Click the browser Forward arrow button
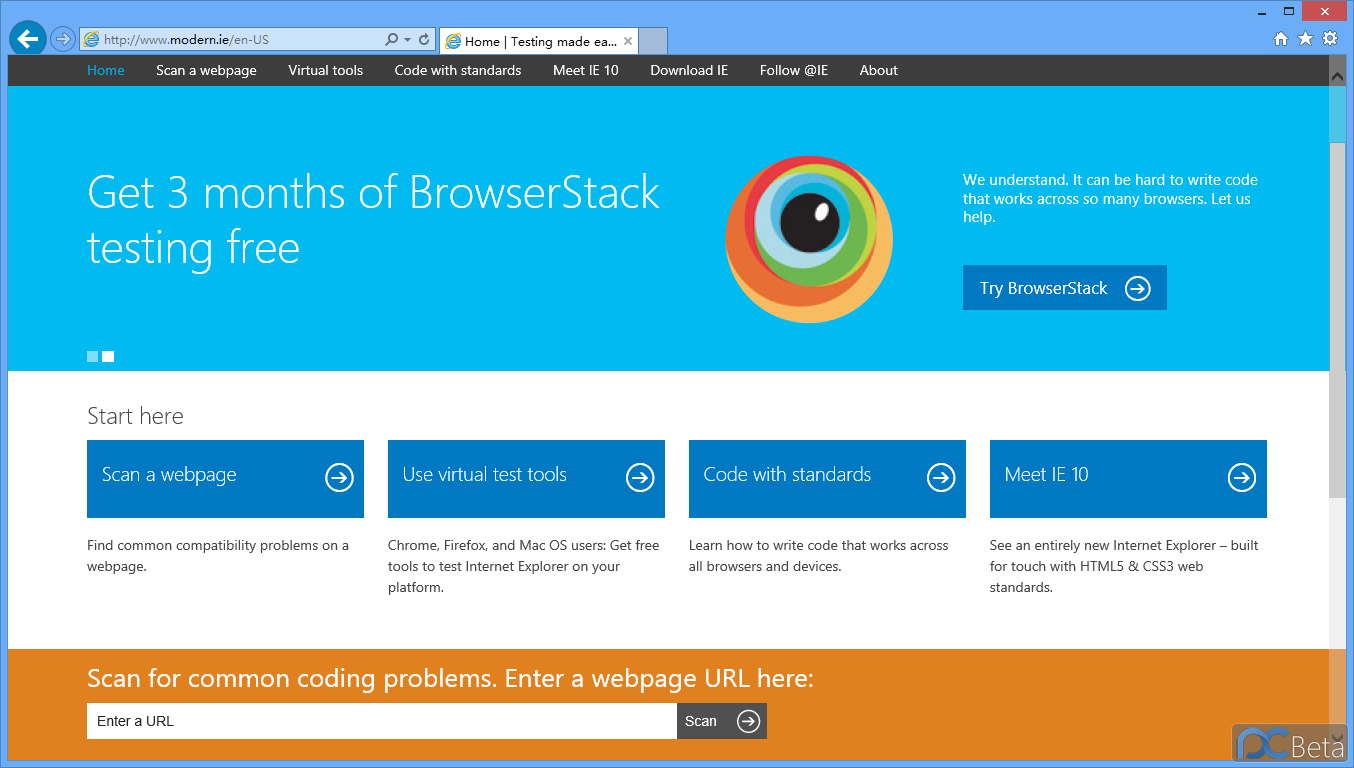 [63, 39]
